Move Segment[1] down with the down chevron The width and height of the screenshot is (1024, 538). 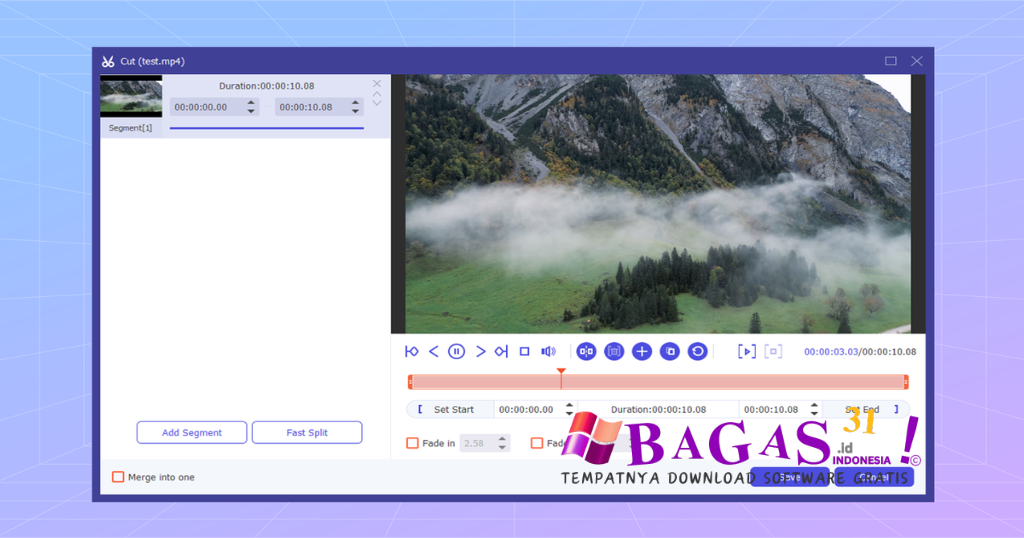click(x=377, y=103)
